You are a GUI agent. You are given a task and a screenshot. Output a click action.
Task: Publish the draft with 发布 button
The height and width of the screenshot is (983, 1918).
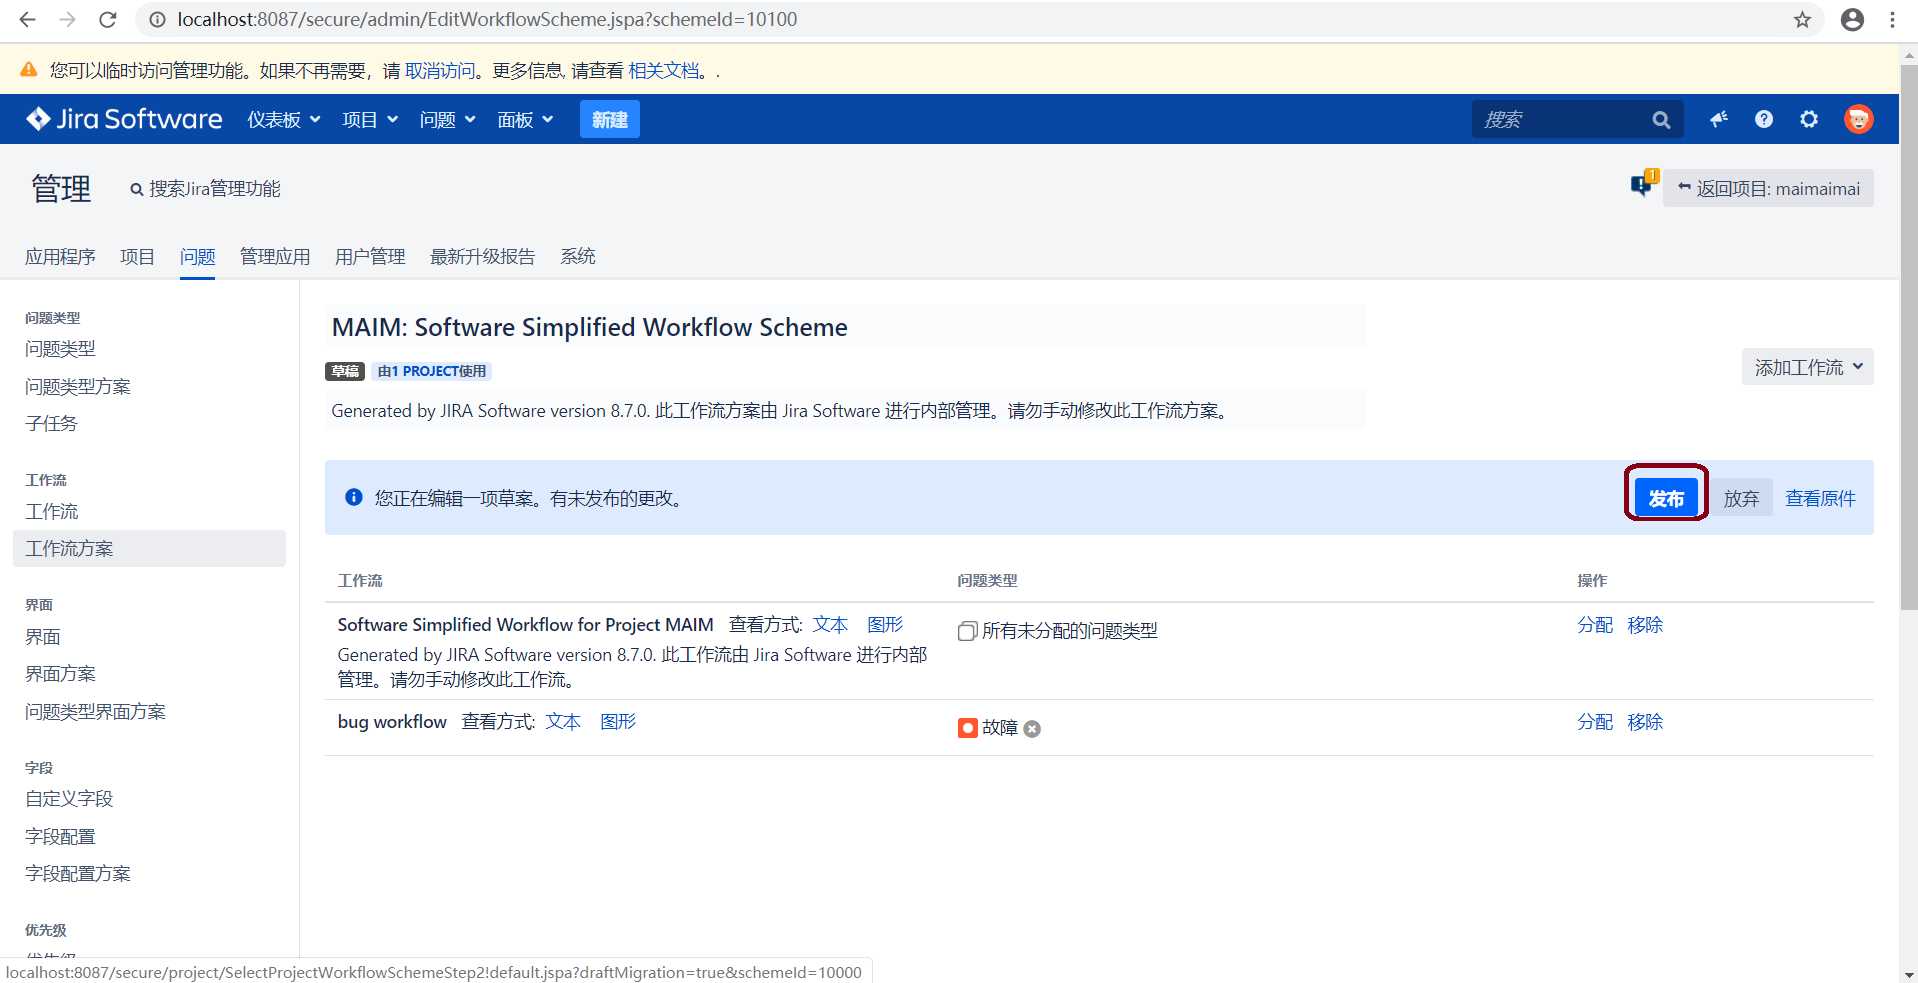click(x=1666, y=498)
